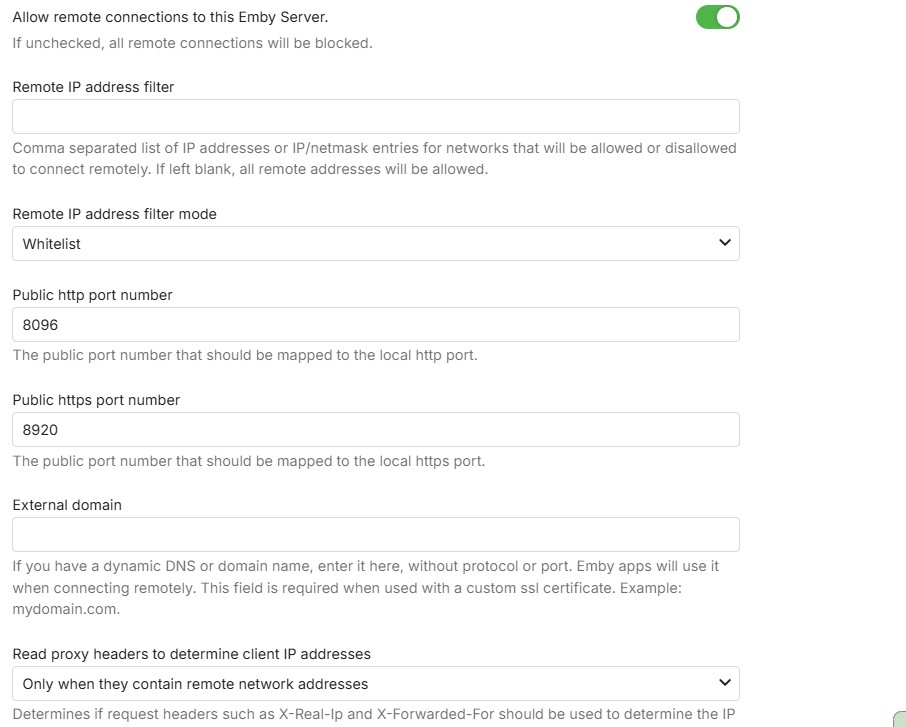
Task: Focus the Public https port field showing 8920
Action: (375, 430)
